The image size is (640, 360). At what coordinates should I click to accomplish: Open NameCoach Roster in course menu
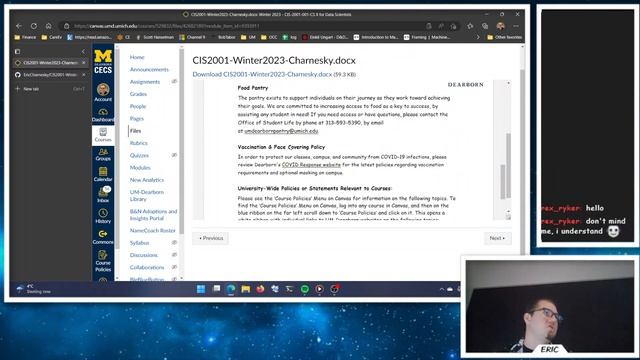[x=152, y=230]
